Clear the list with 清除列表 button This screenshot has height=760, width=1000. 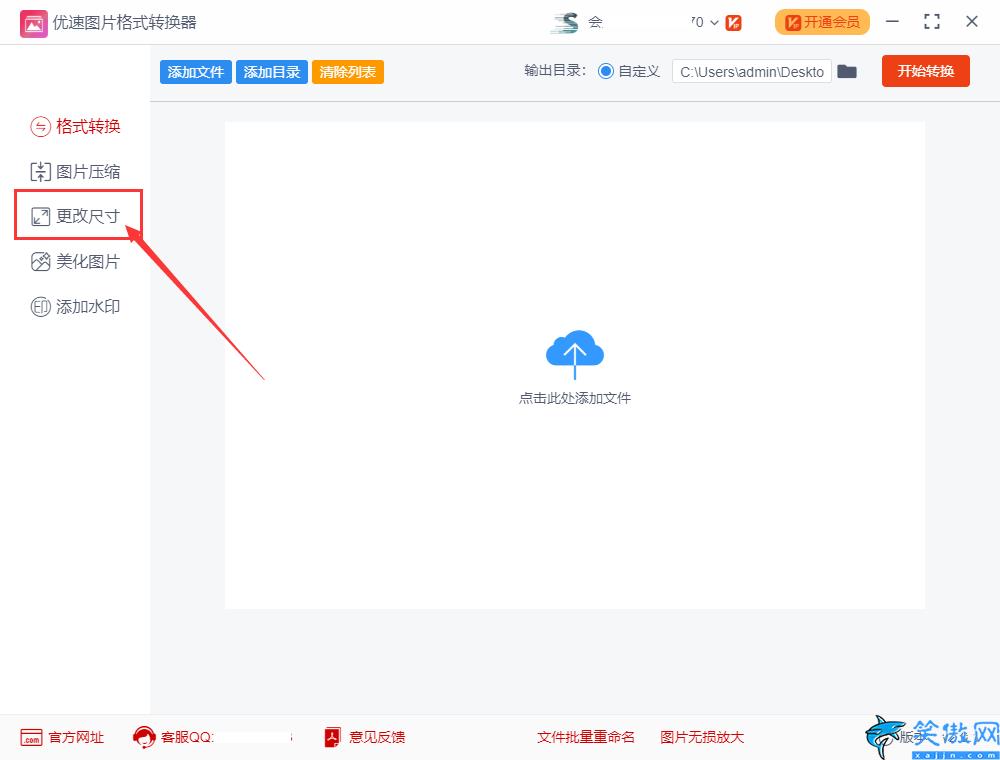tap(348, 72)
